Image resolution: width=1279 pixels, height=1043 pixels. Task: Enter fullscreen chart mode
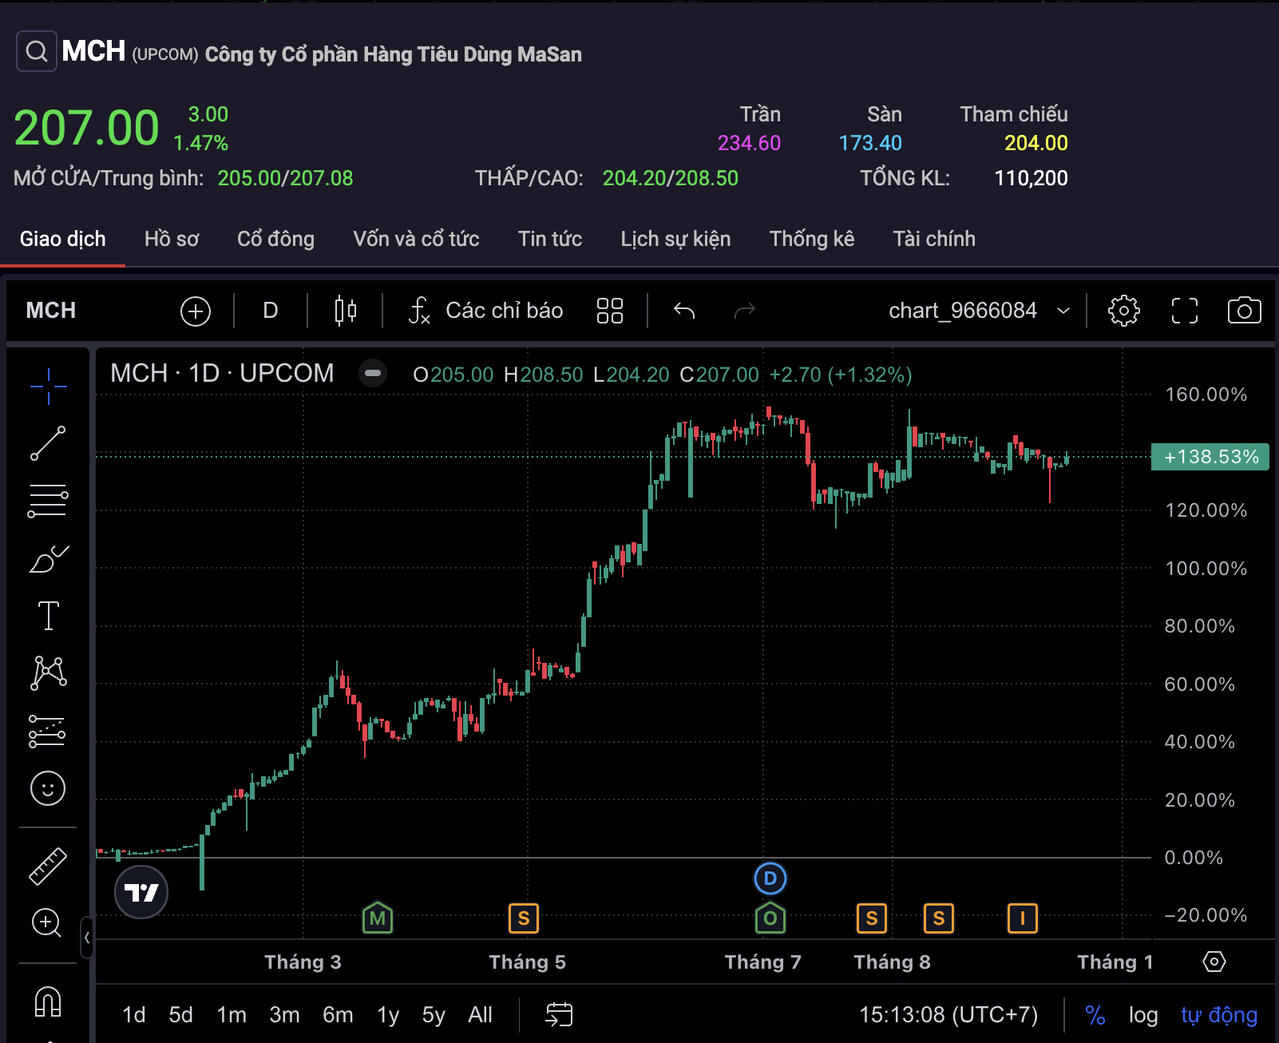tap(1184, 311)
